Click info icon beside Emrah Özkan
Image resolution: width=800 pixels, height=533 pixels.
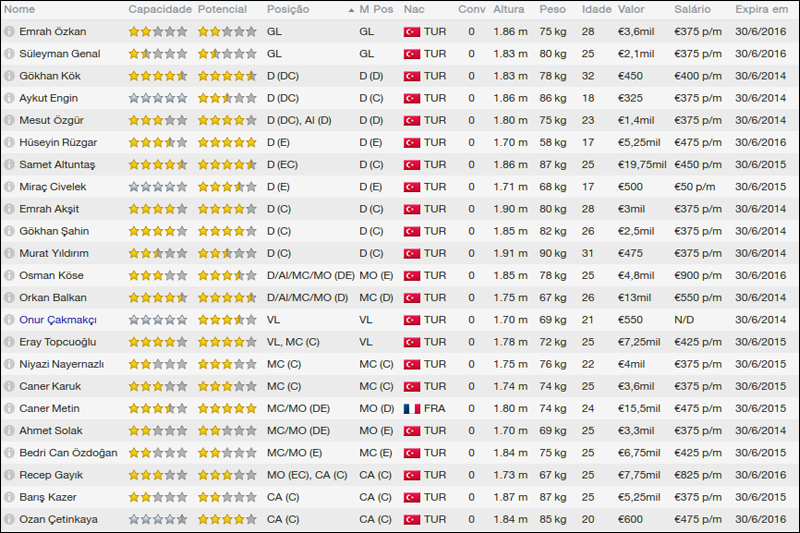tap(9, 32)
